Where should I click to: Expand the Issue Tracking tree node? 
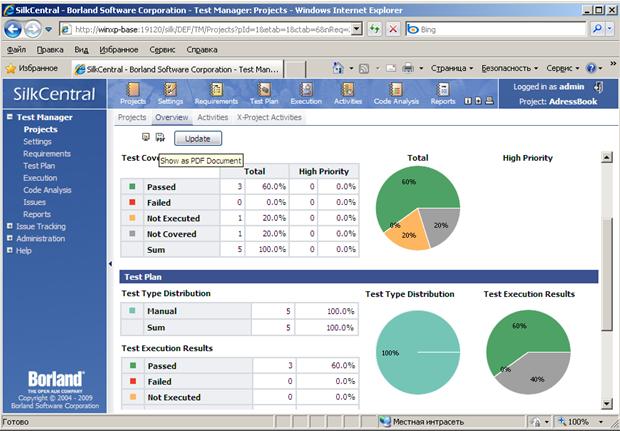10,226
